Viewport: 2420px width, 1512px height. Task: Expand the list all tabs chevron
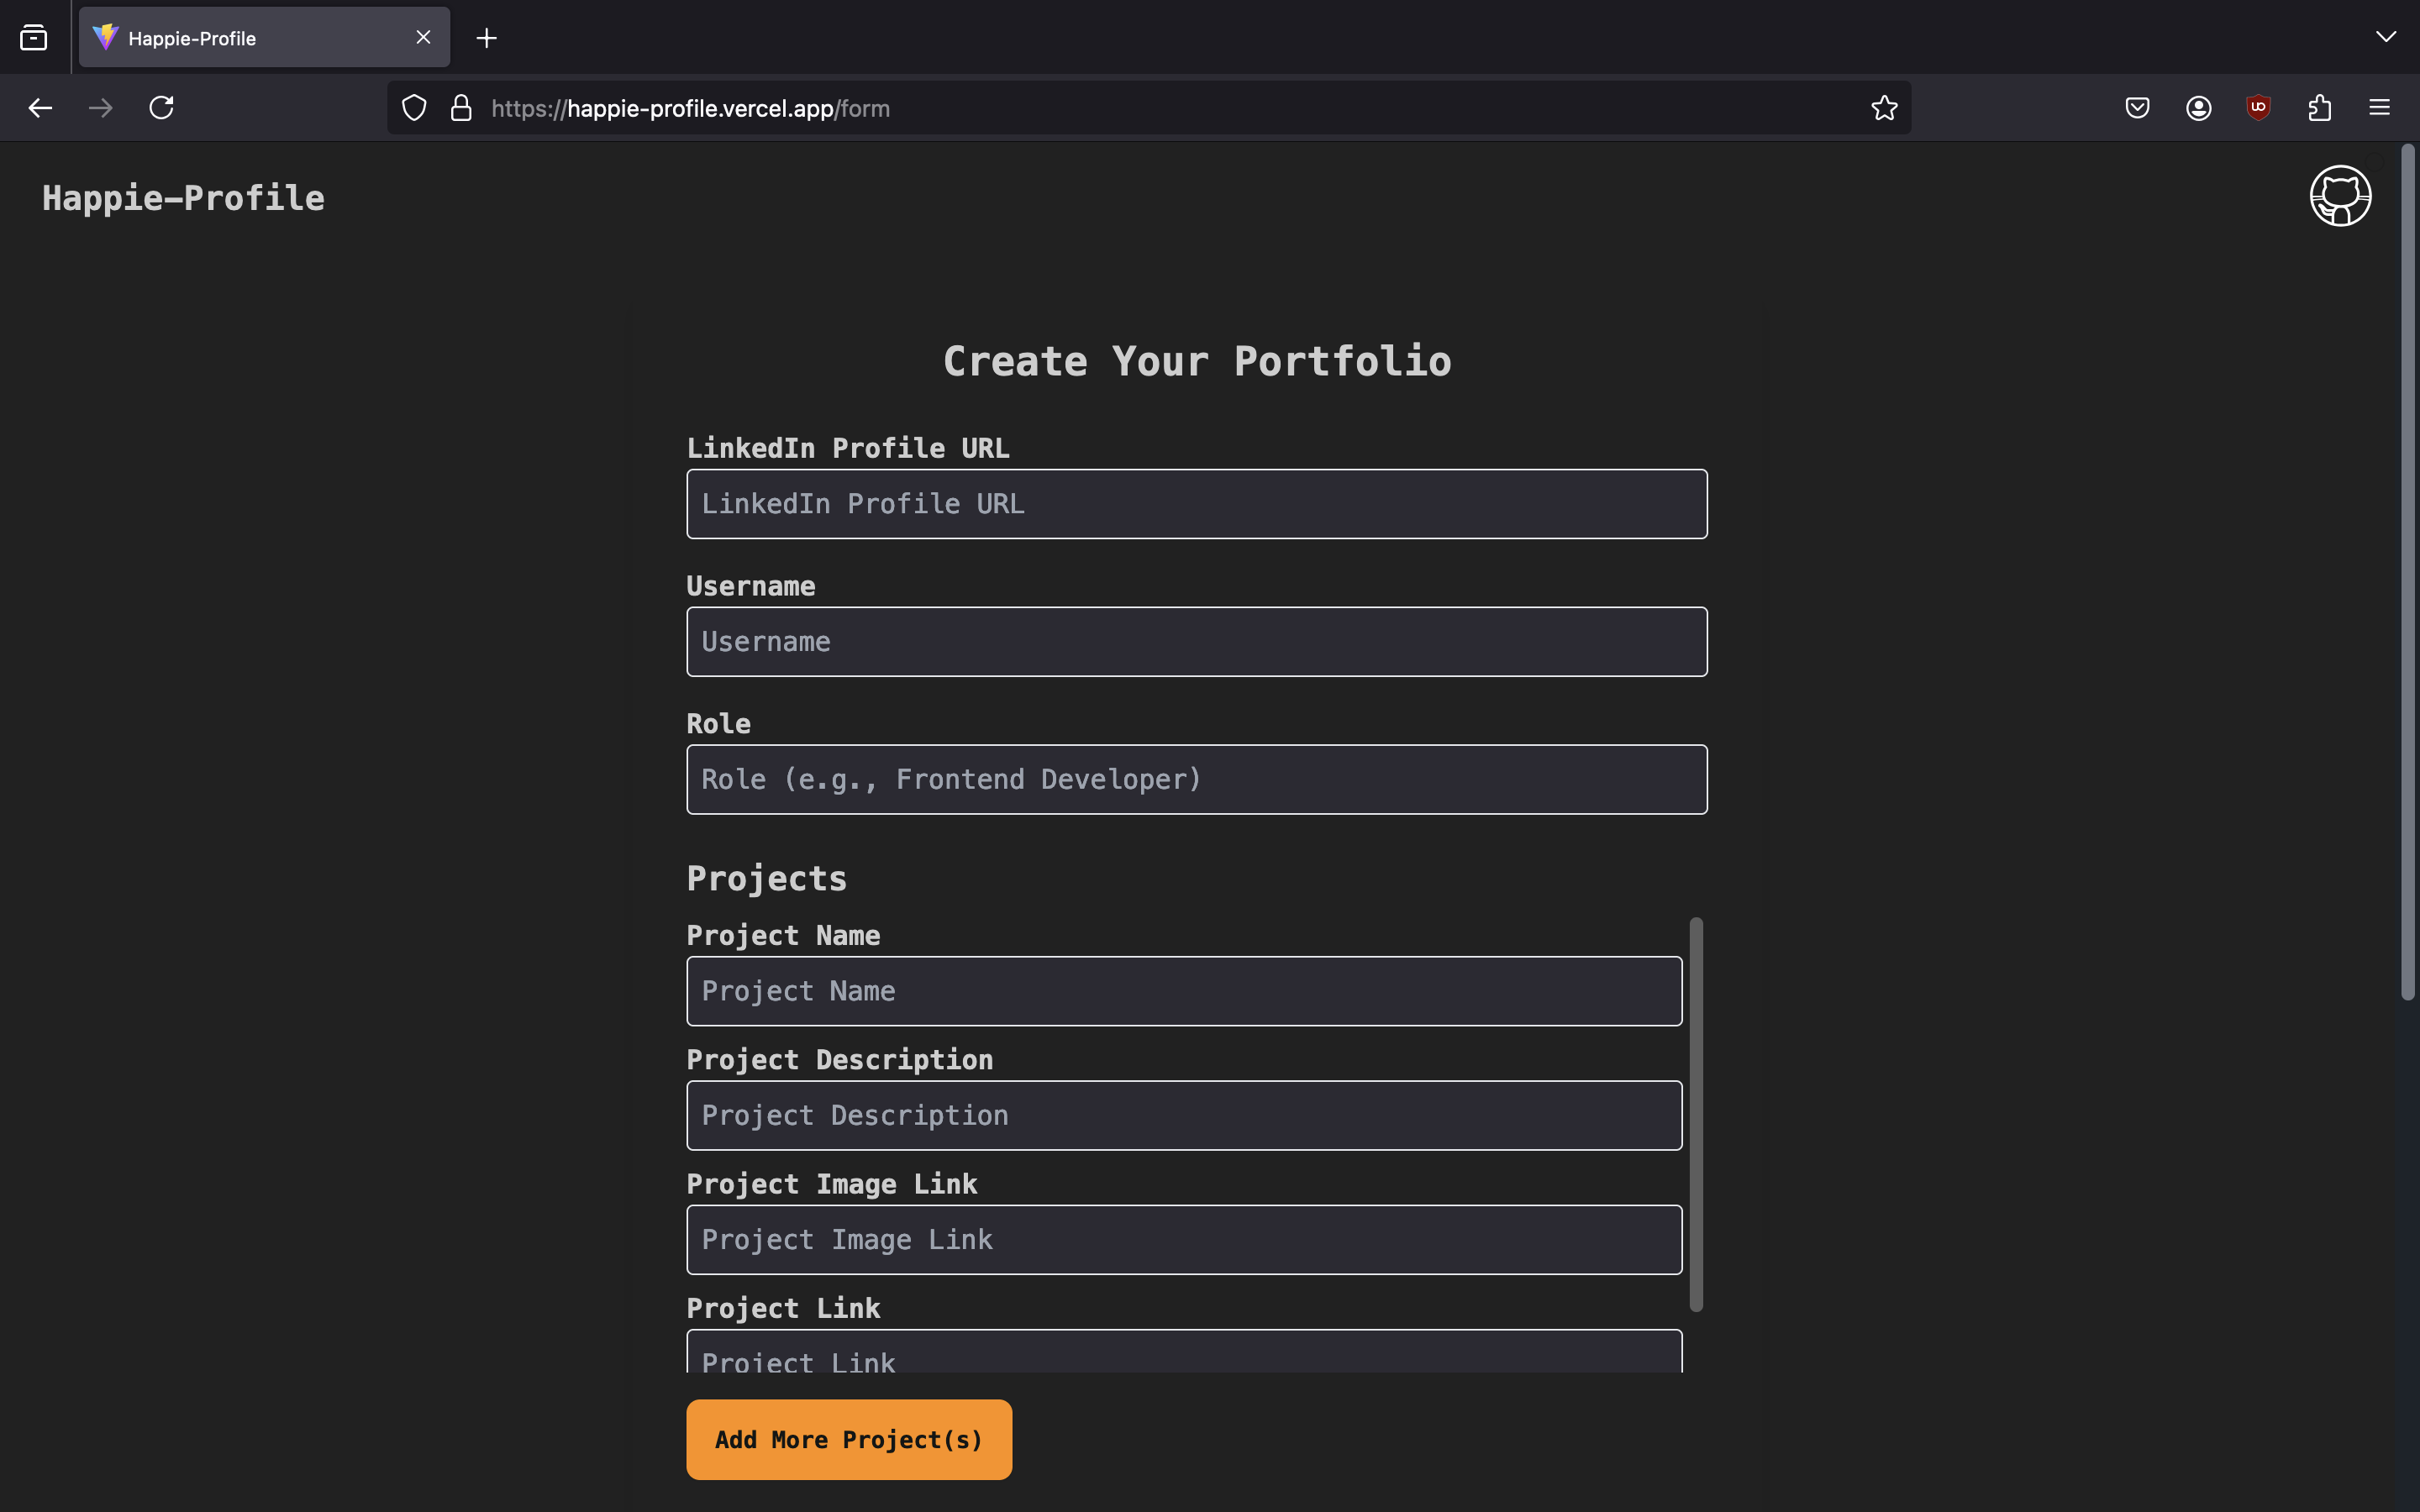2385,37
